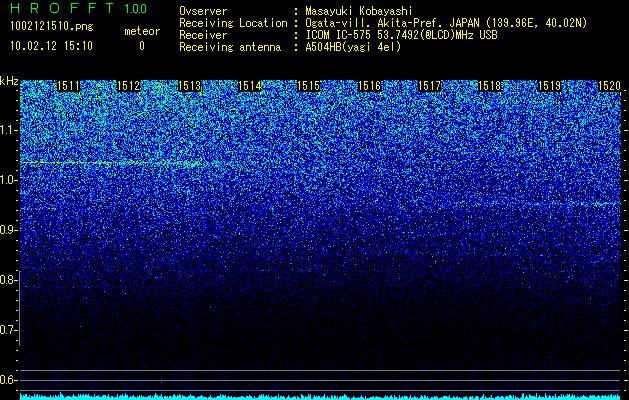The image size is (629, 400).
Task: Click the Receiver field label
Action: (x=203, y=35)
